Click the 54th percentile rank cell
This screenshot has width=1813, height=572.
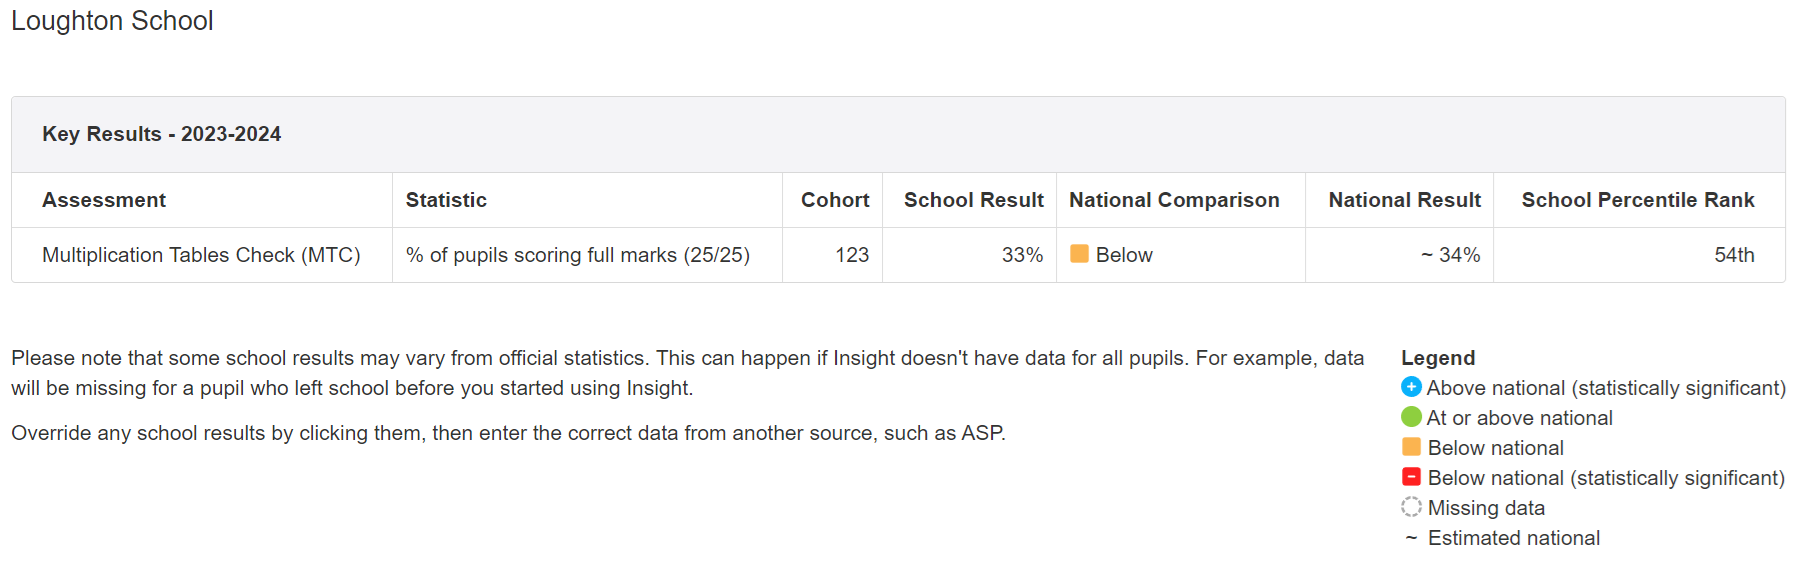1734,255
